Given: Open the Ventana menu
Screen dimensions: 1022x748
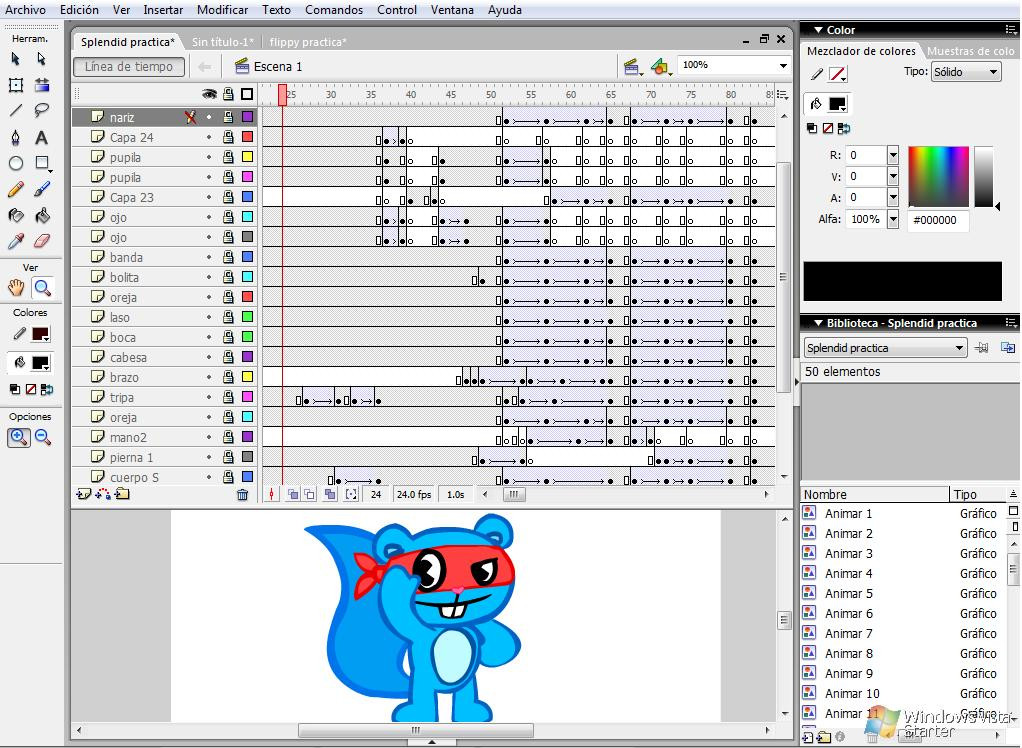Looking at the screenshot, I should coord(452,10).
